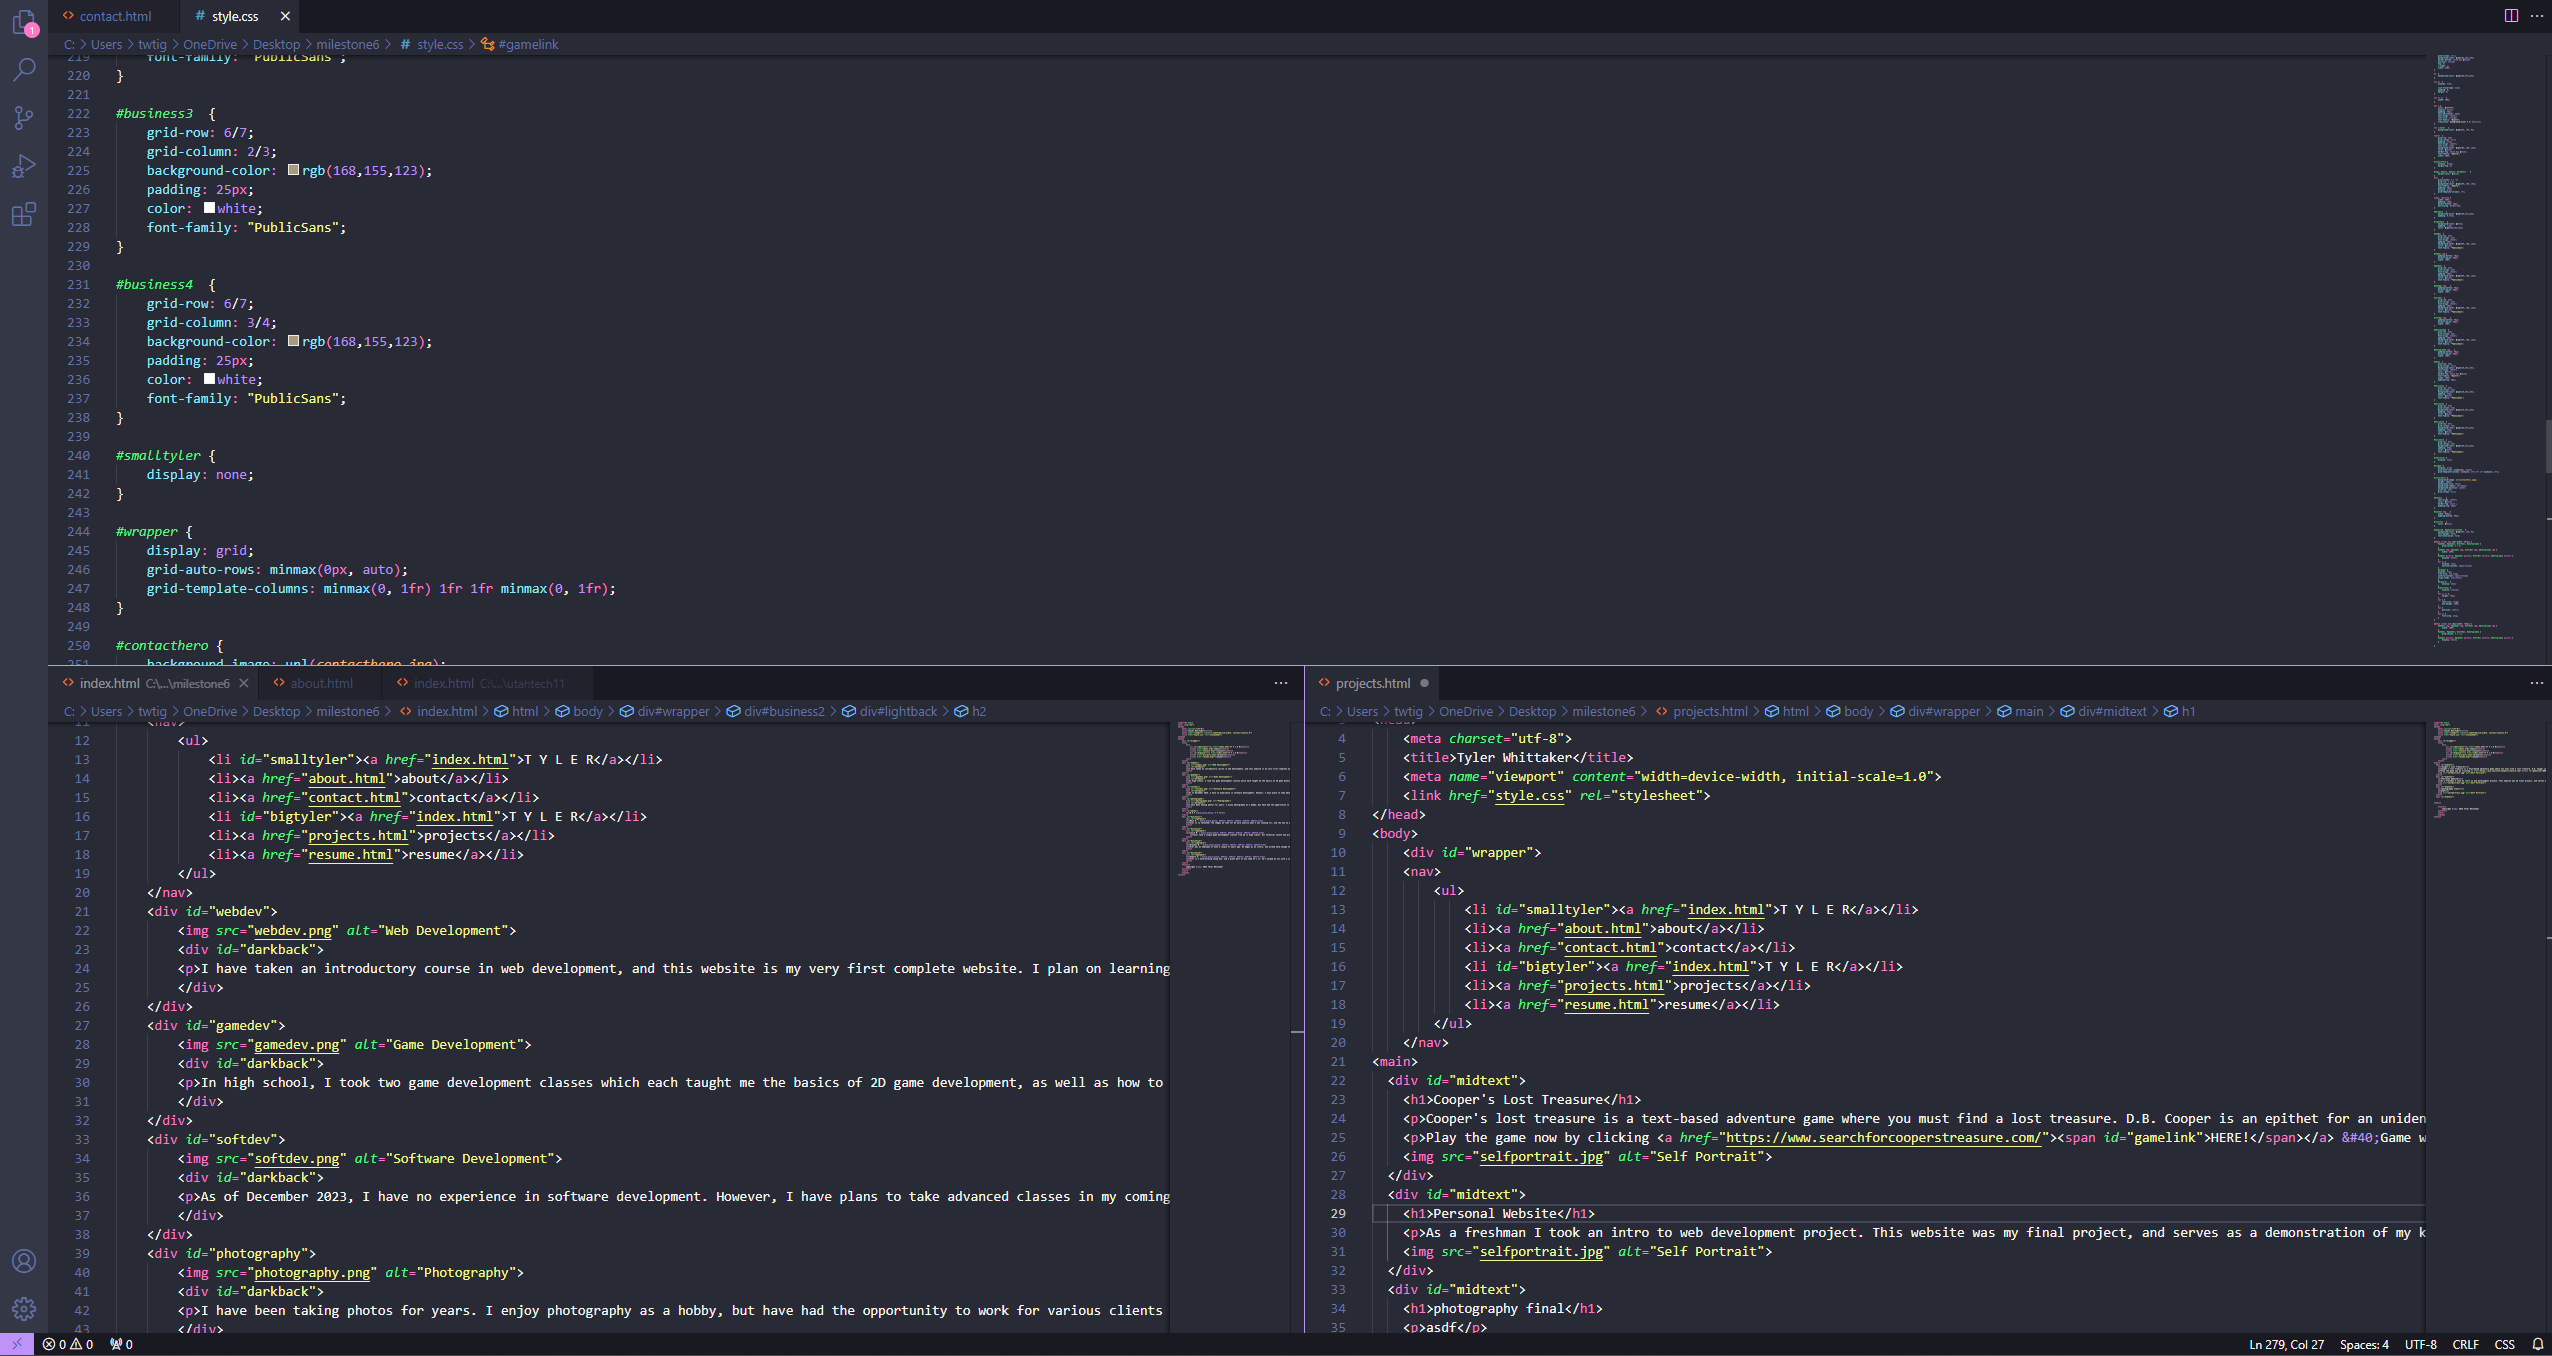Split the top editor group

coord(2511,16)
